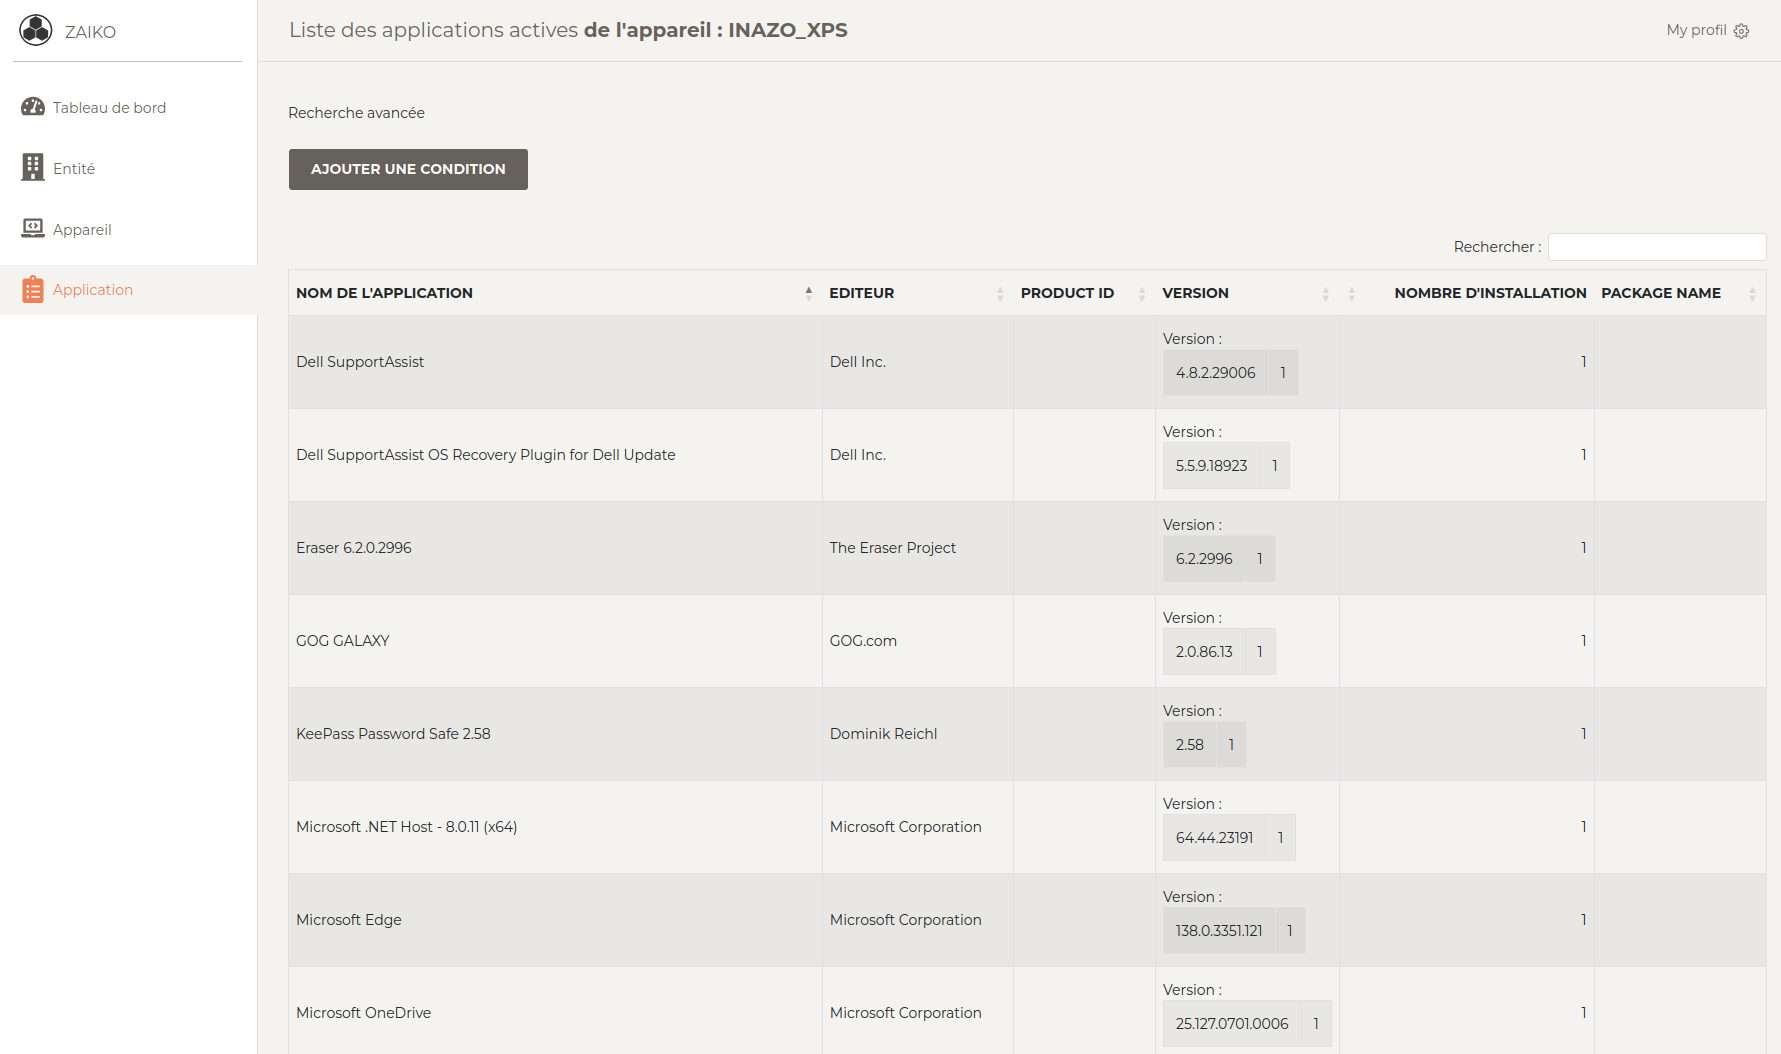
Task: Sort by Product ID column arrows
Action: click(1142, 293)
